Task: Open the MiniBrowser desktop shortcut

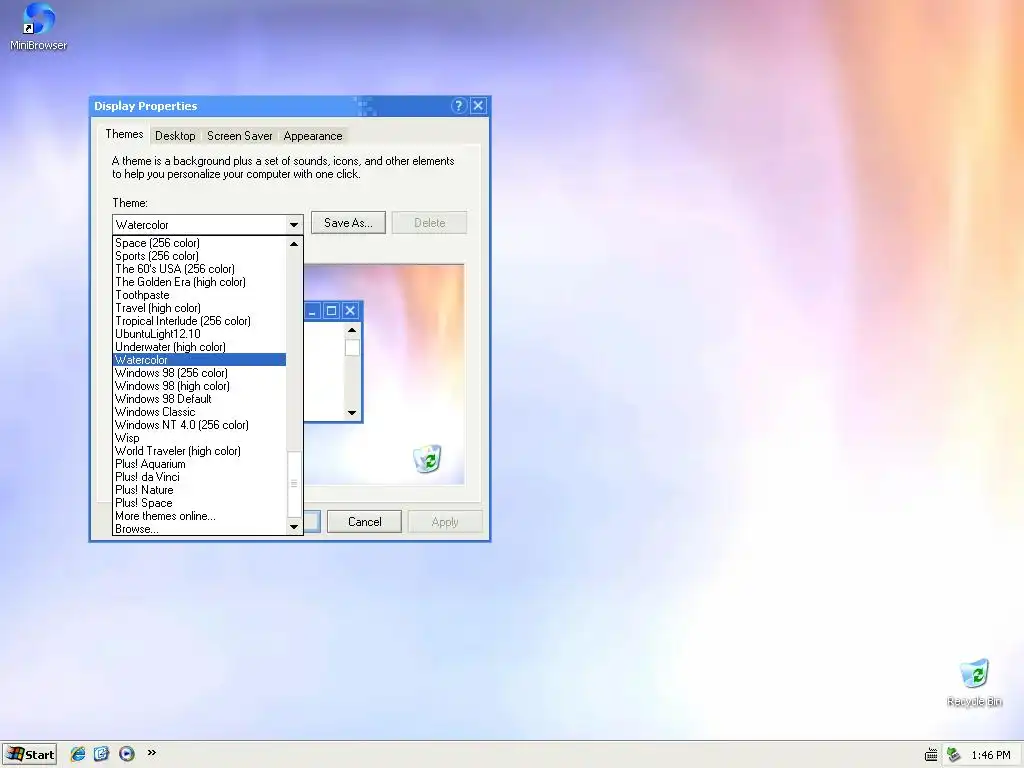Action: click(x=38, y=27)
